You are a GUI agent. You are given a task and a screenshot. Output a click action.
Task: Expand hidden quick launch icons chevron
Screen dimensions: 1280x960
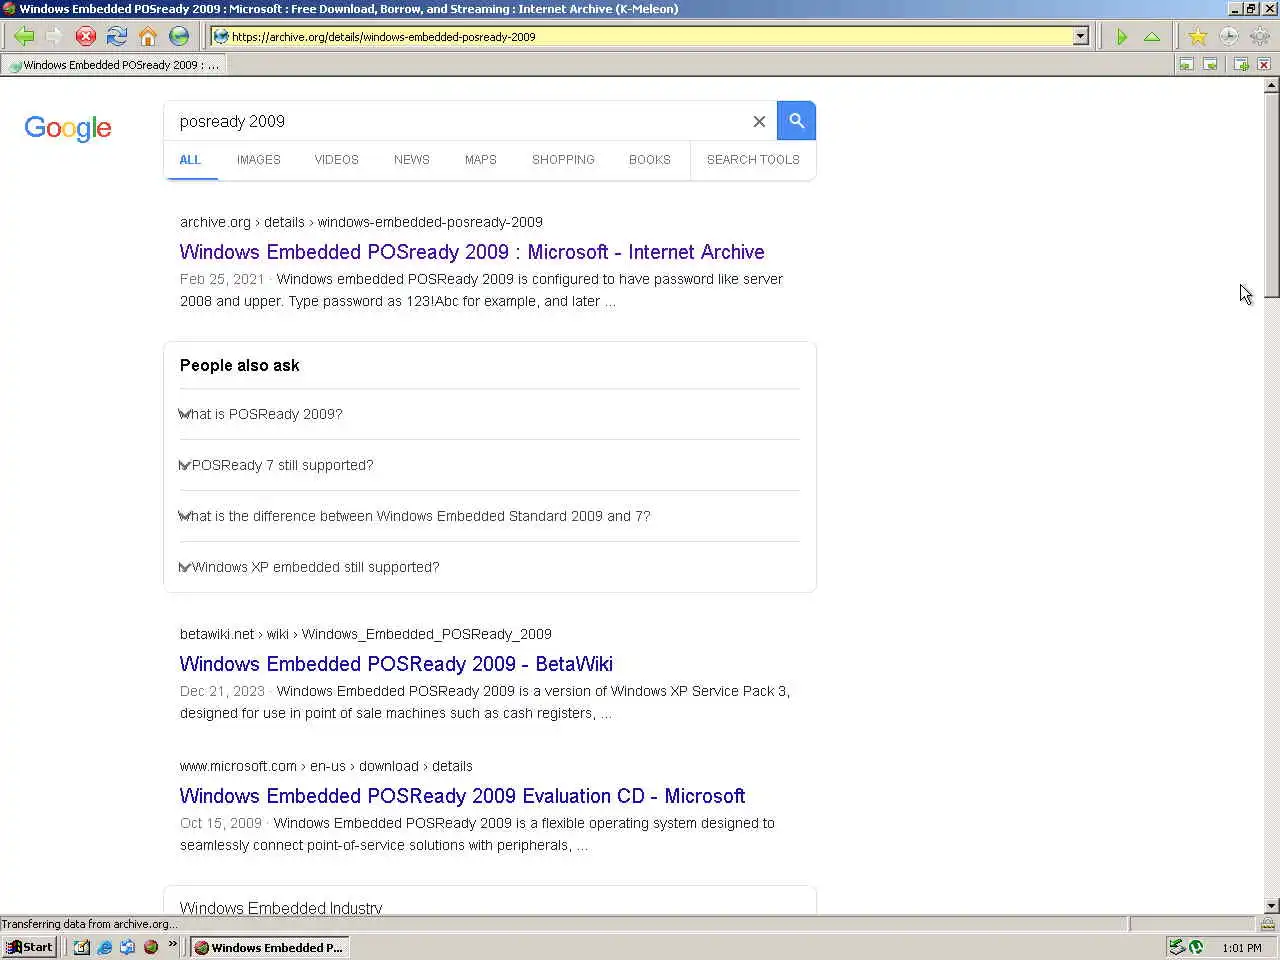point(172,943)
